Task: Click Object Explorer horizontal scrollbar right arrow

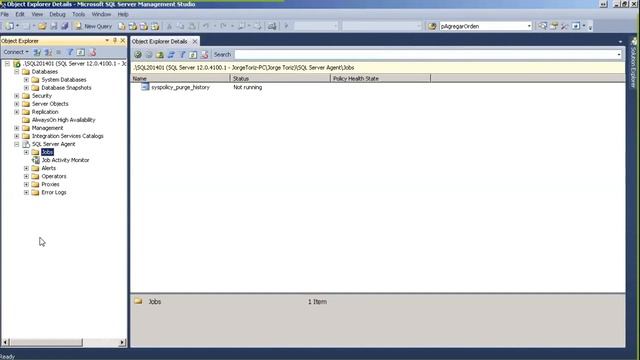Action: [122, 342]
